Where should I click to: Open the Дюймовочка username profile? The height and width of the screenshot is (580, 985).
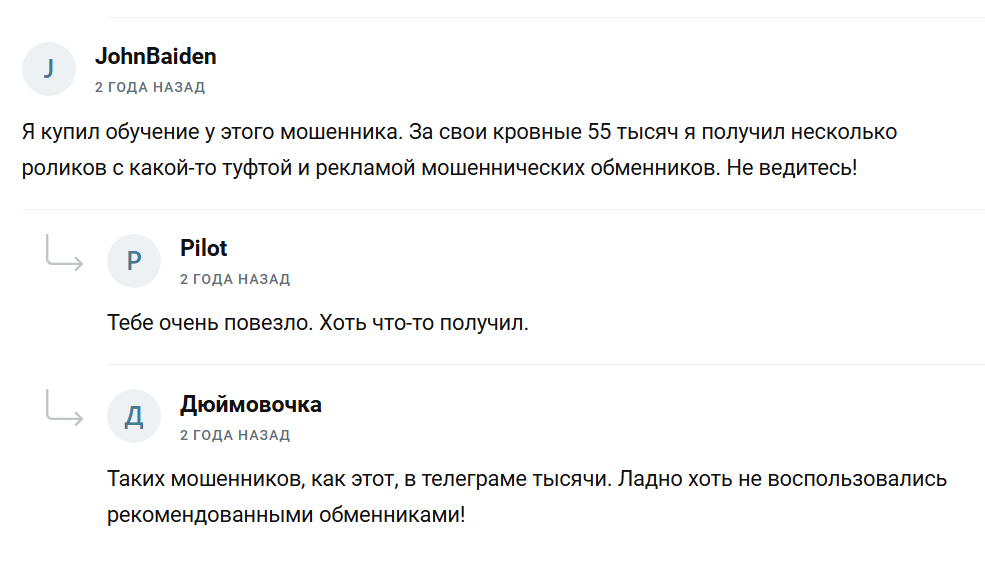pyautogui.click(x=251, y=404)
